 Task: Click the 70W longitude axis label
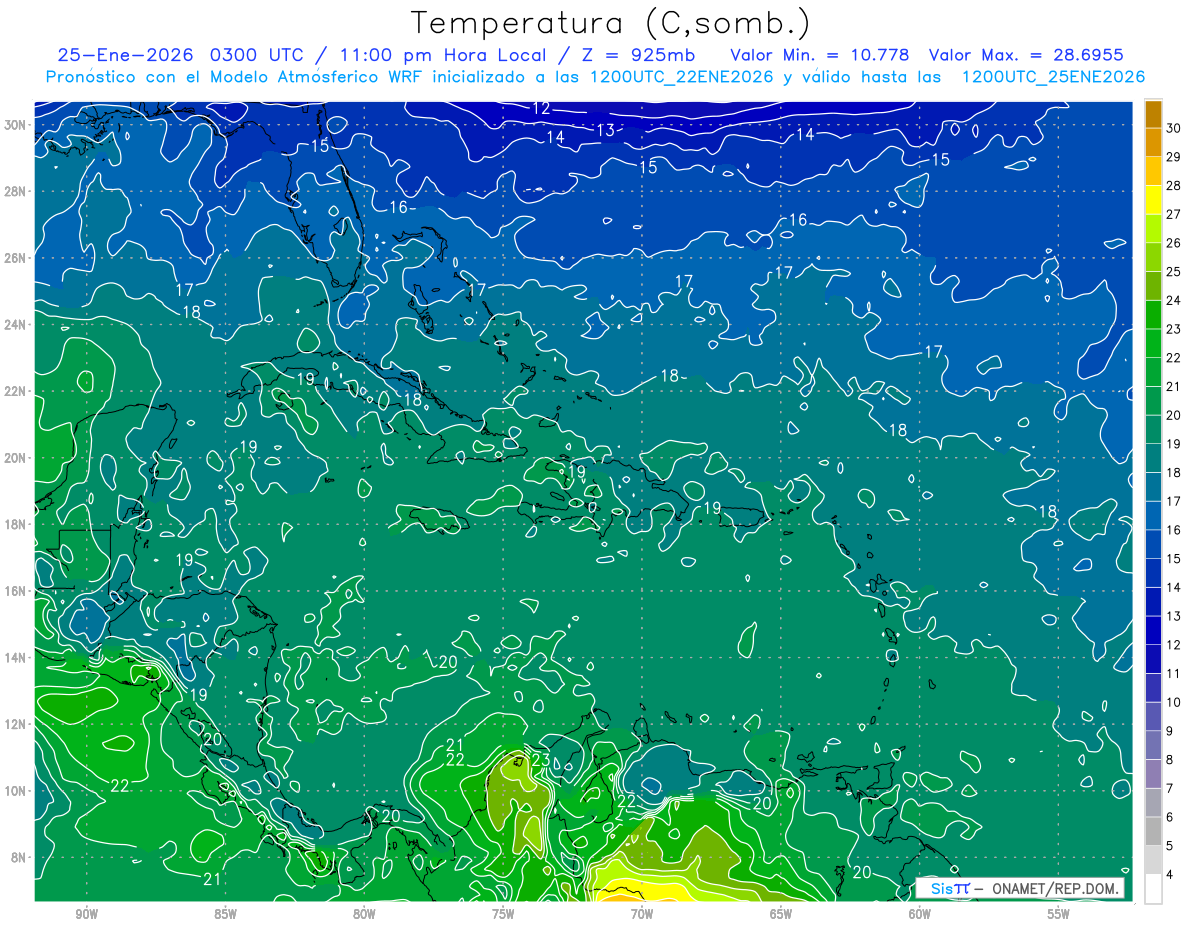click(642, 914)
